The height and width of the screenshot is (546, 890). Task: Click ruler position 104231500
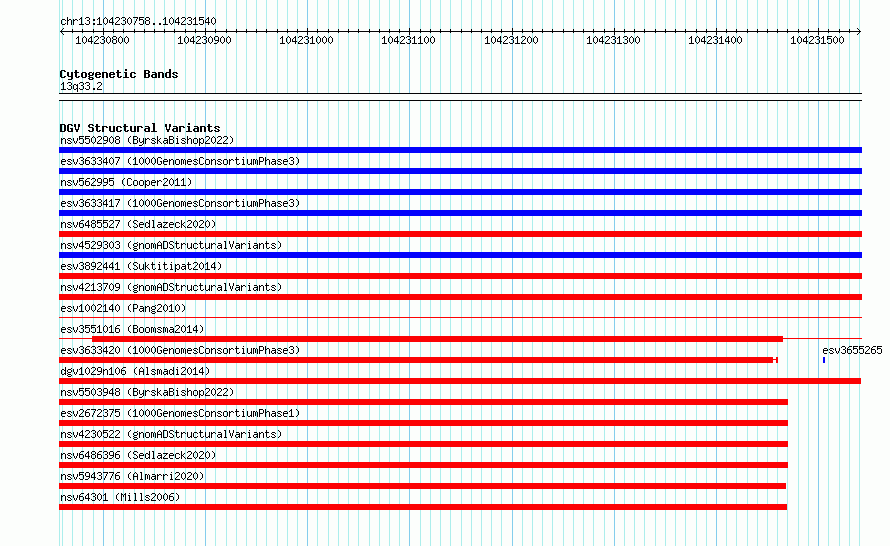(x=817, y=40)
